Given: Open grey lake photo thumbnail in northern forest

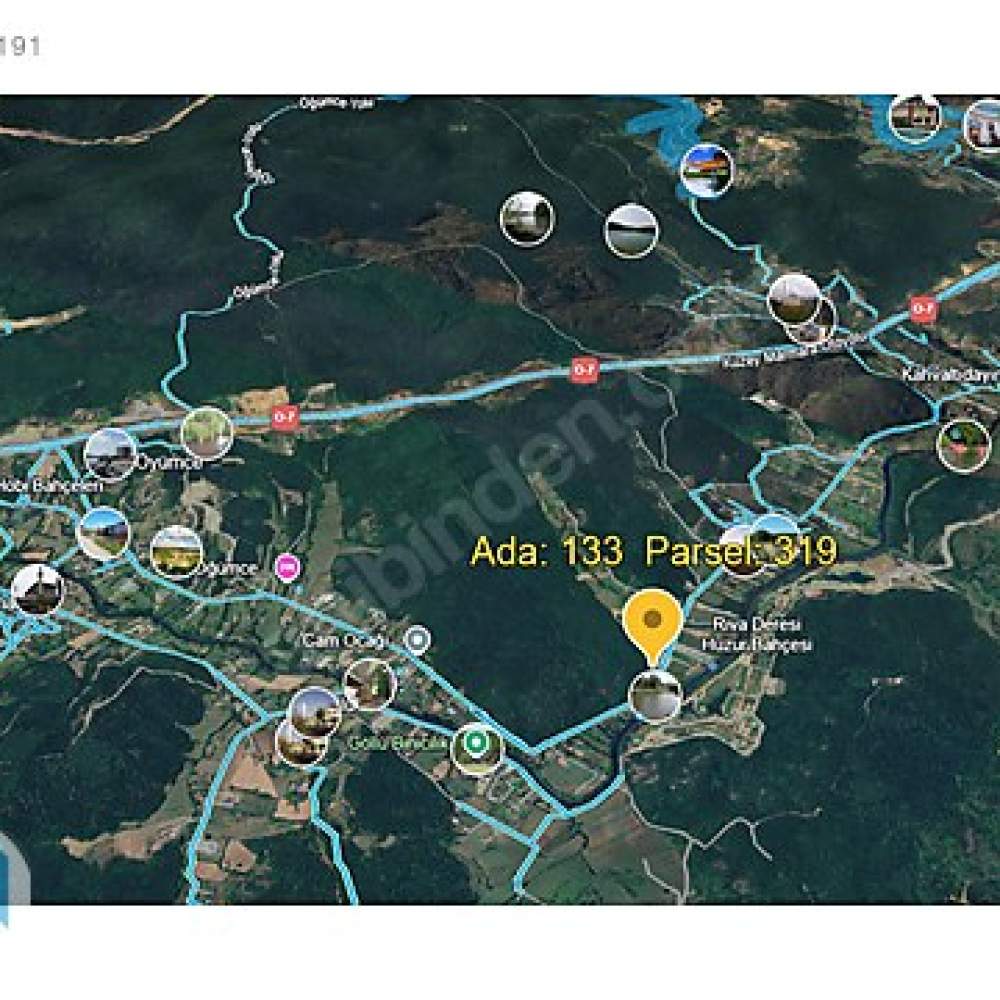Looking at the screenshot, I should pyautogui.click(x=631, y=231).
